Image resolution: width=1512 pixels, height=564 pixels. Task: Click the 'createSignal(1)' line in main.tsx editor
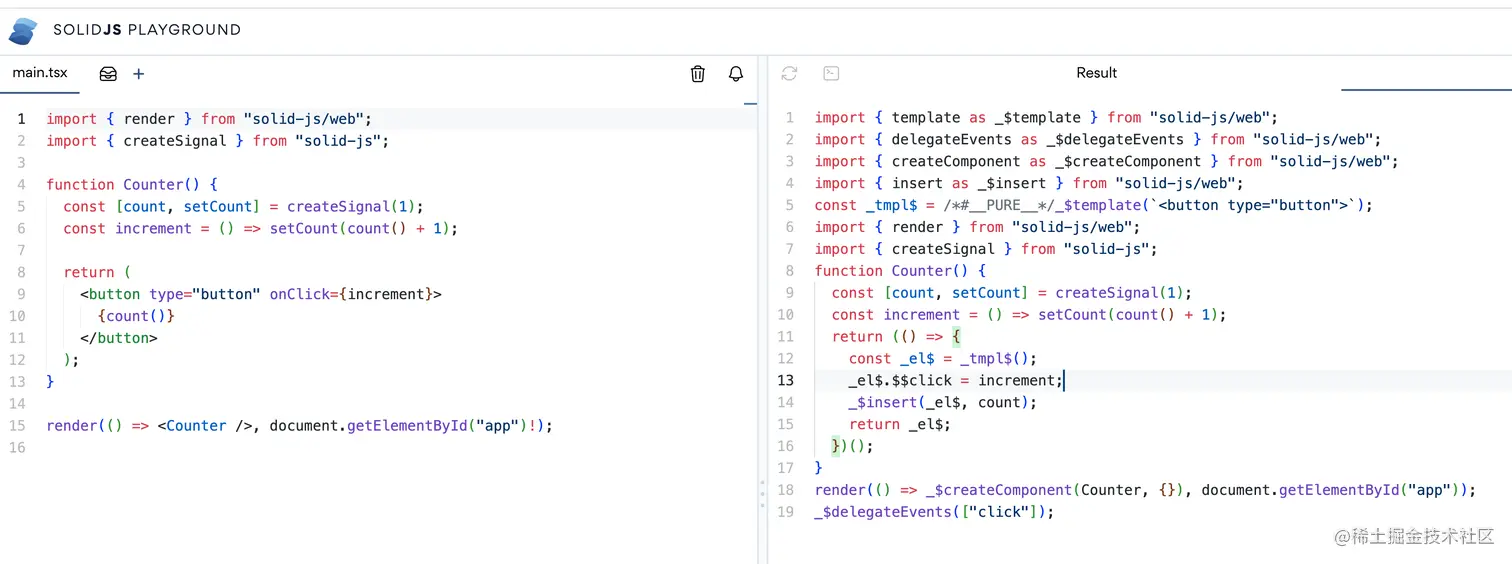click(244, 207)
